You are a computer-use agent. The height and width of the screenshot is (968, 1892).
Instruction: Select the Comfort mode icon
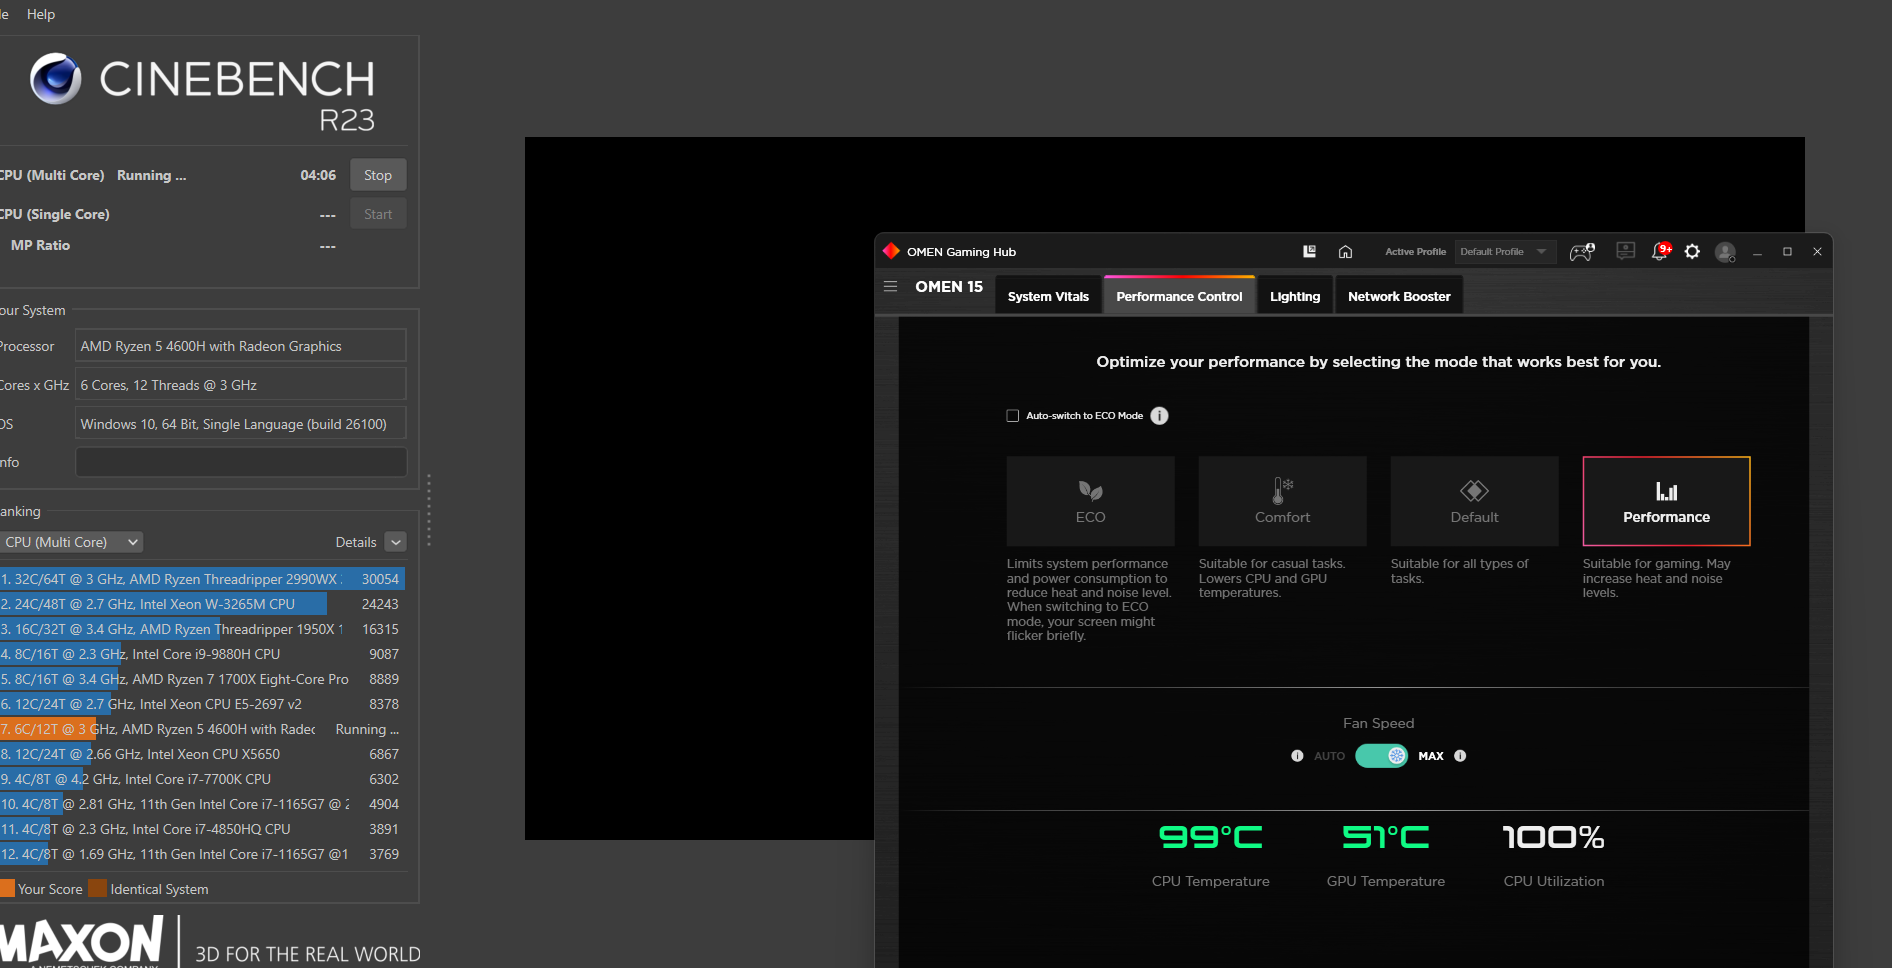coord(1281,492)
